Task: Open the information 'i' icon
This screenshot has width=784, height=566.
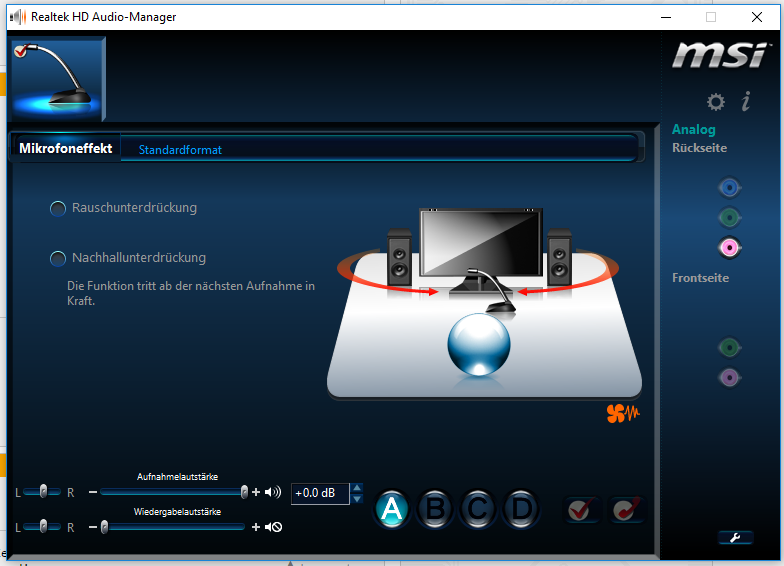Action: click(746, 101)
